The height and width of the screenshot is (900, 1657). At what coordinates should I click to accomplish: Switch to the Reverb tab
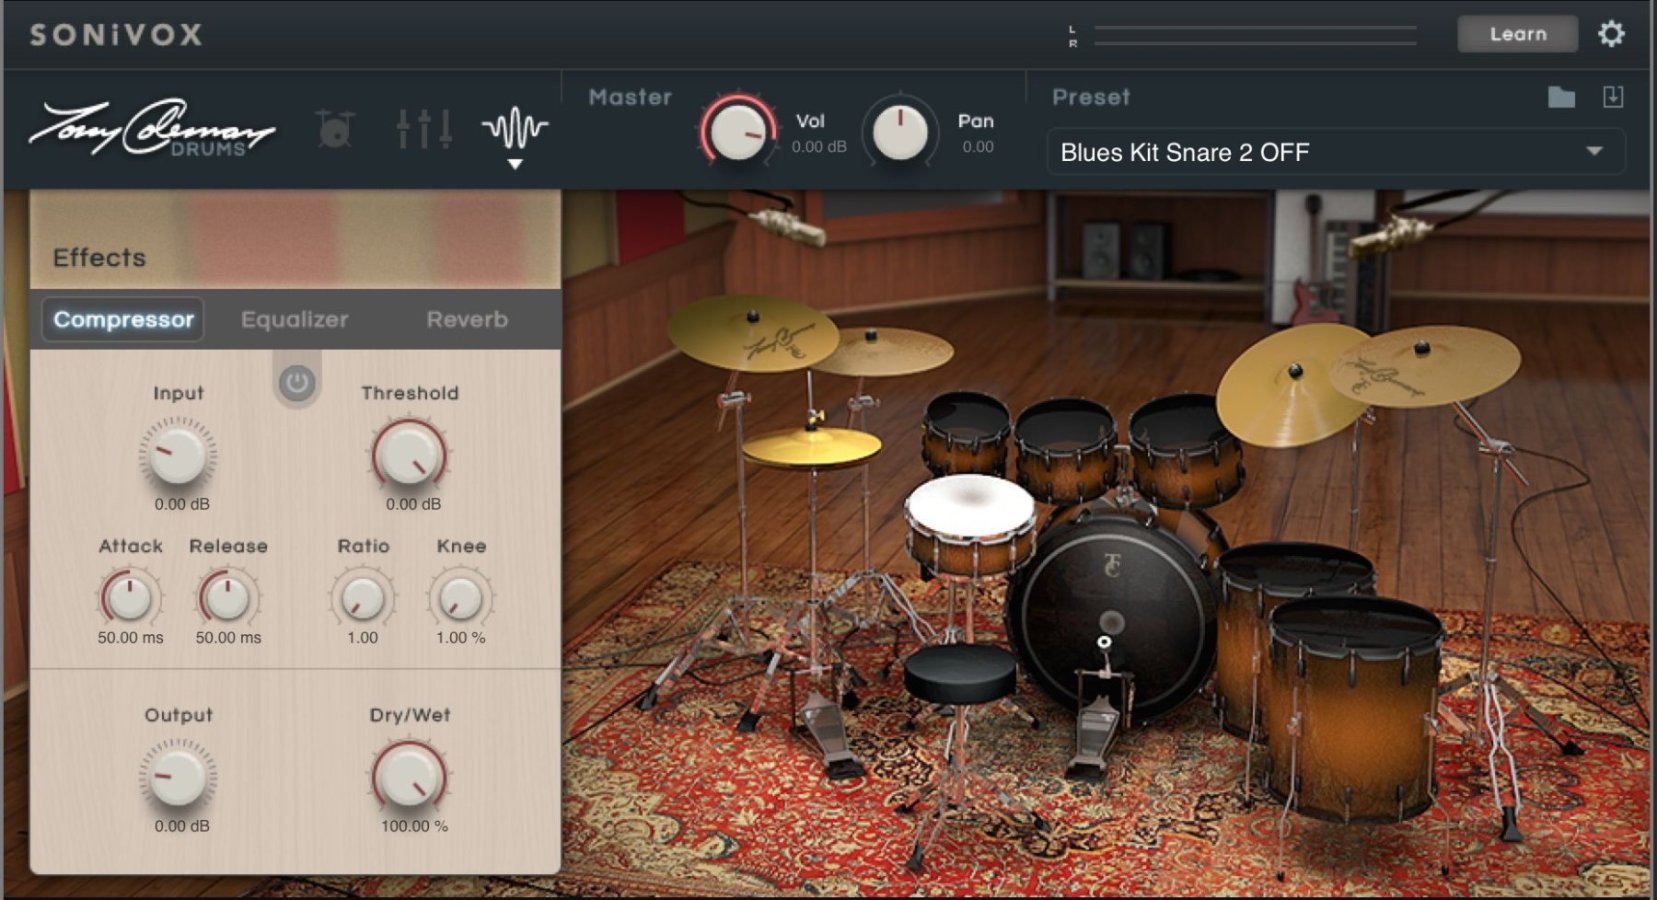click(466, 319)
